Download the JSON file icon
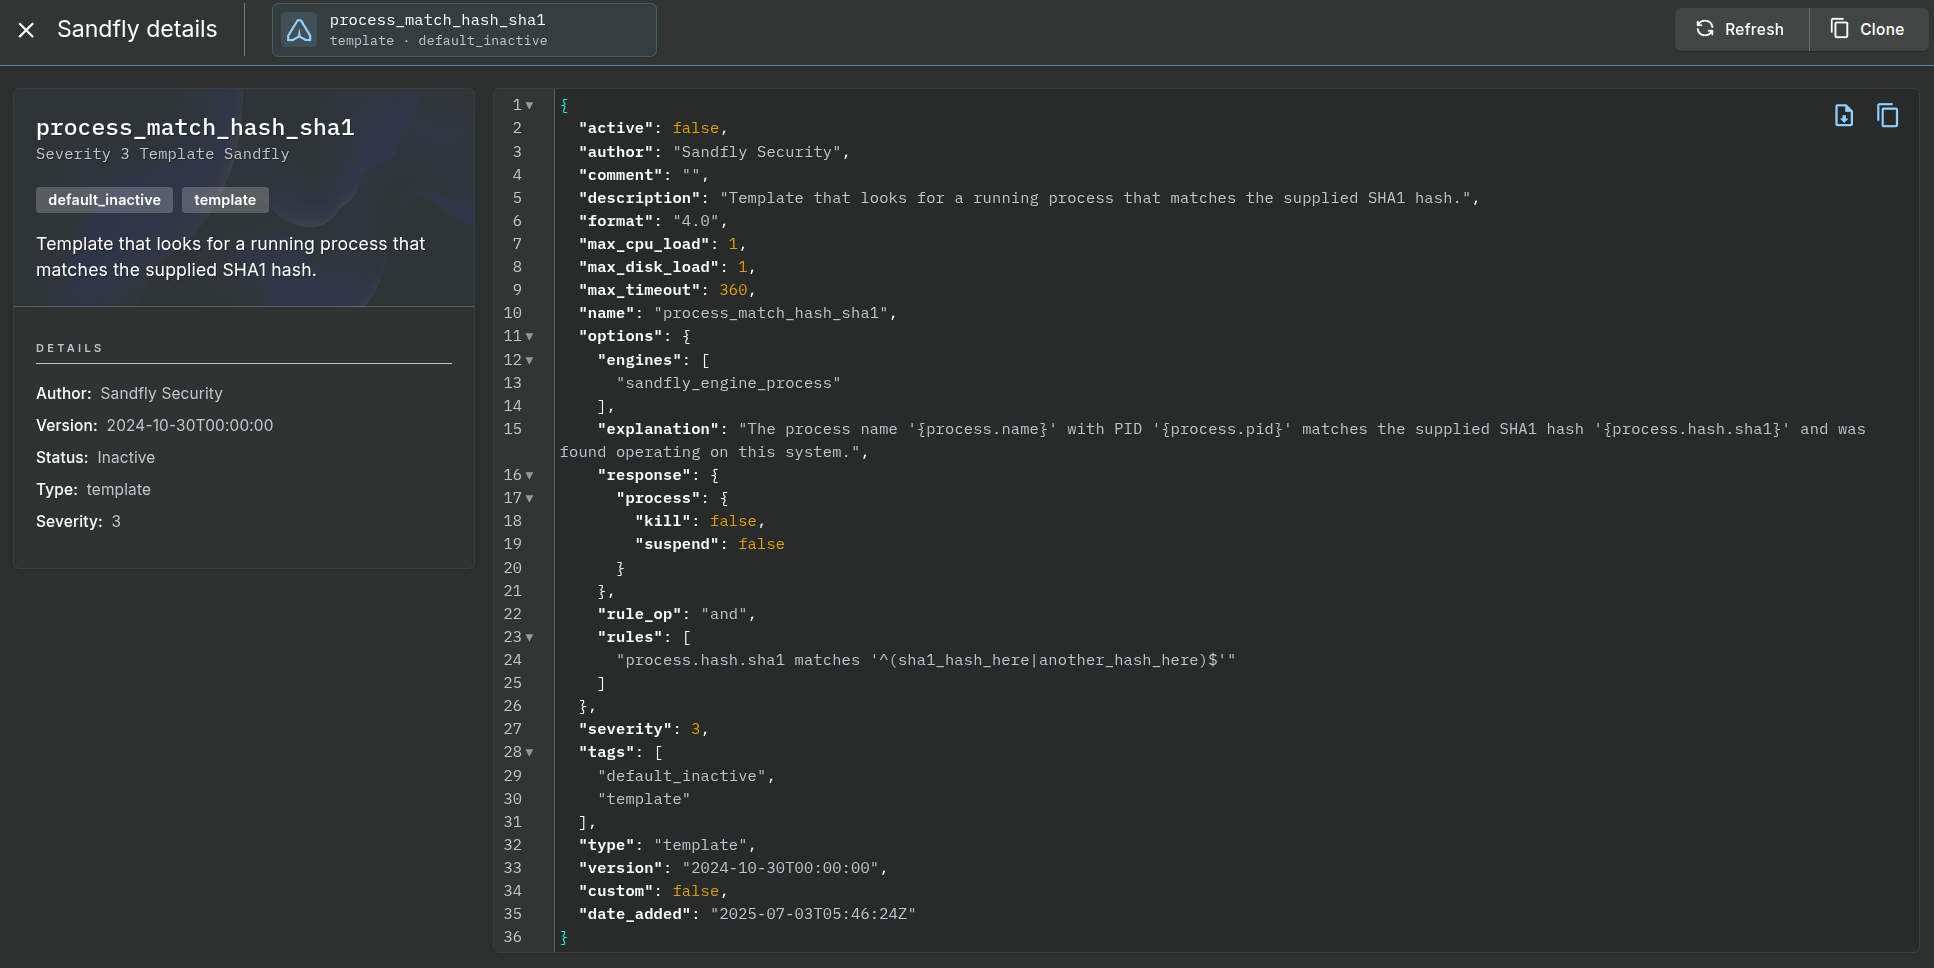The height and width of the screenshot is (968, 1934). click(x=1844, y=116)
